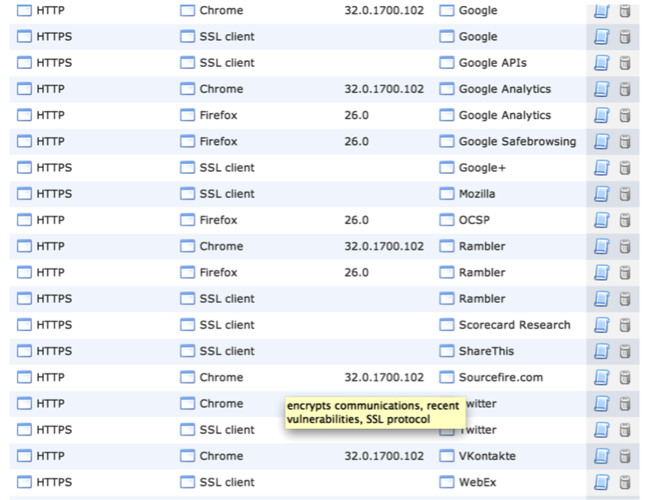Delete the VKontakte row
647x500 pixels.
[x=625, y=456]
